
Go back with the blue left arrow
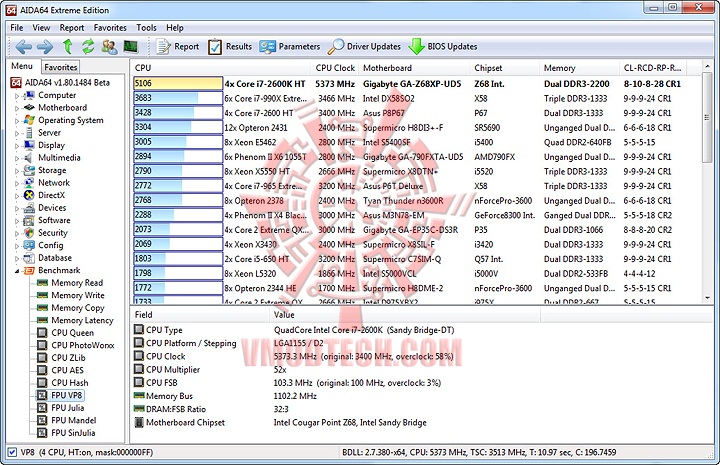click(23, 46)
